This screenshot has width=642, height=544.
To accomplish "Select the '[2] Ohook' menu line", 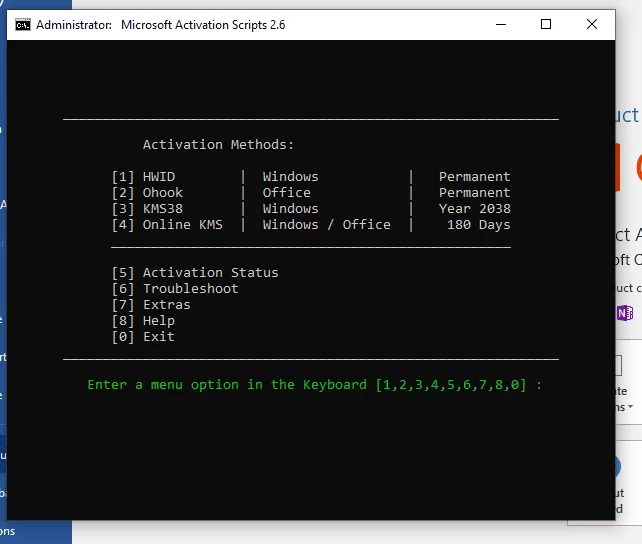I will (x=147, y=193).
